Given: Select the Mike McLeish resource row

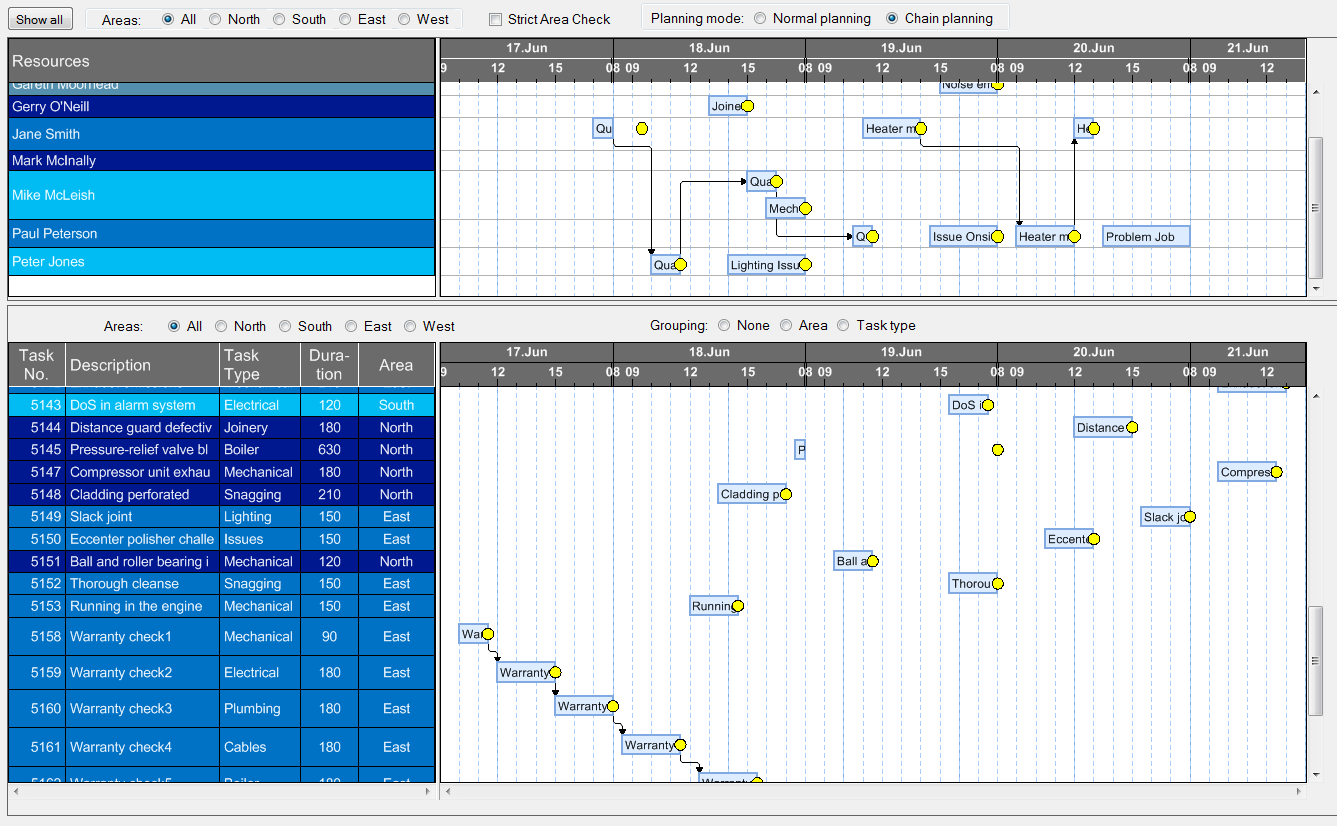Looking at the screenshot, I should 221,195.
